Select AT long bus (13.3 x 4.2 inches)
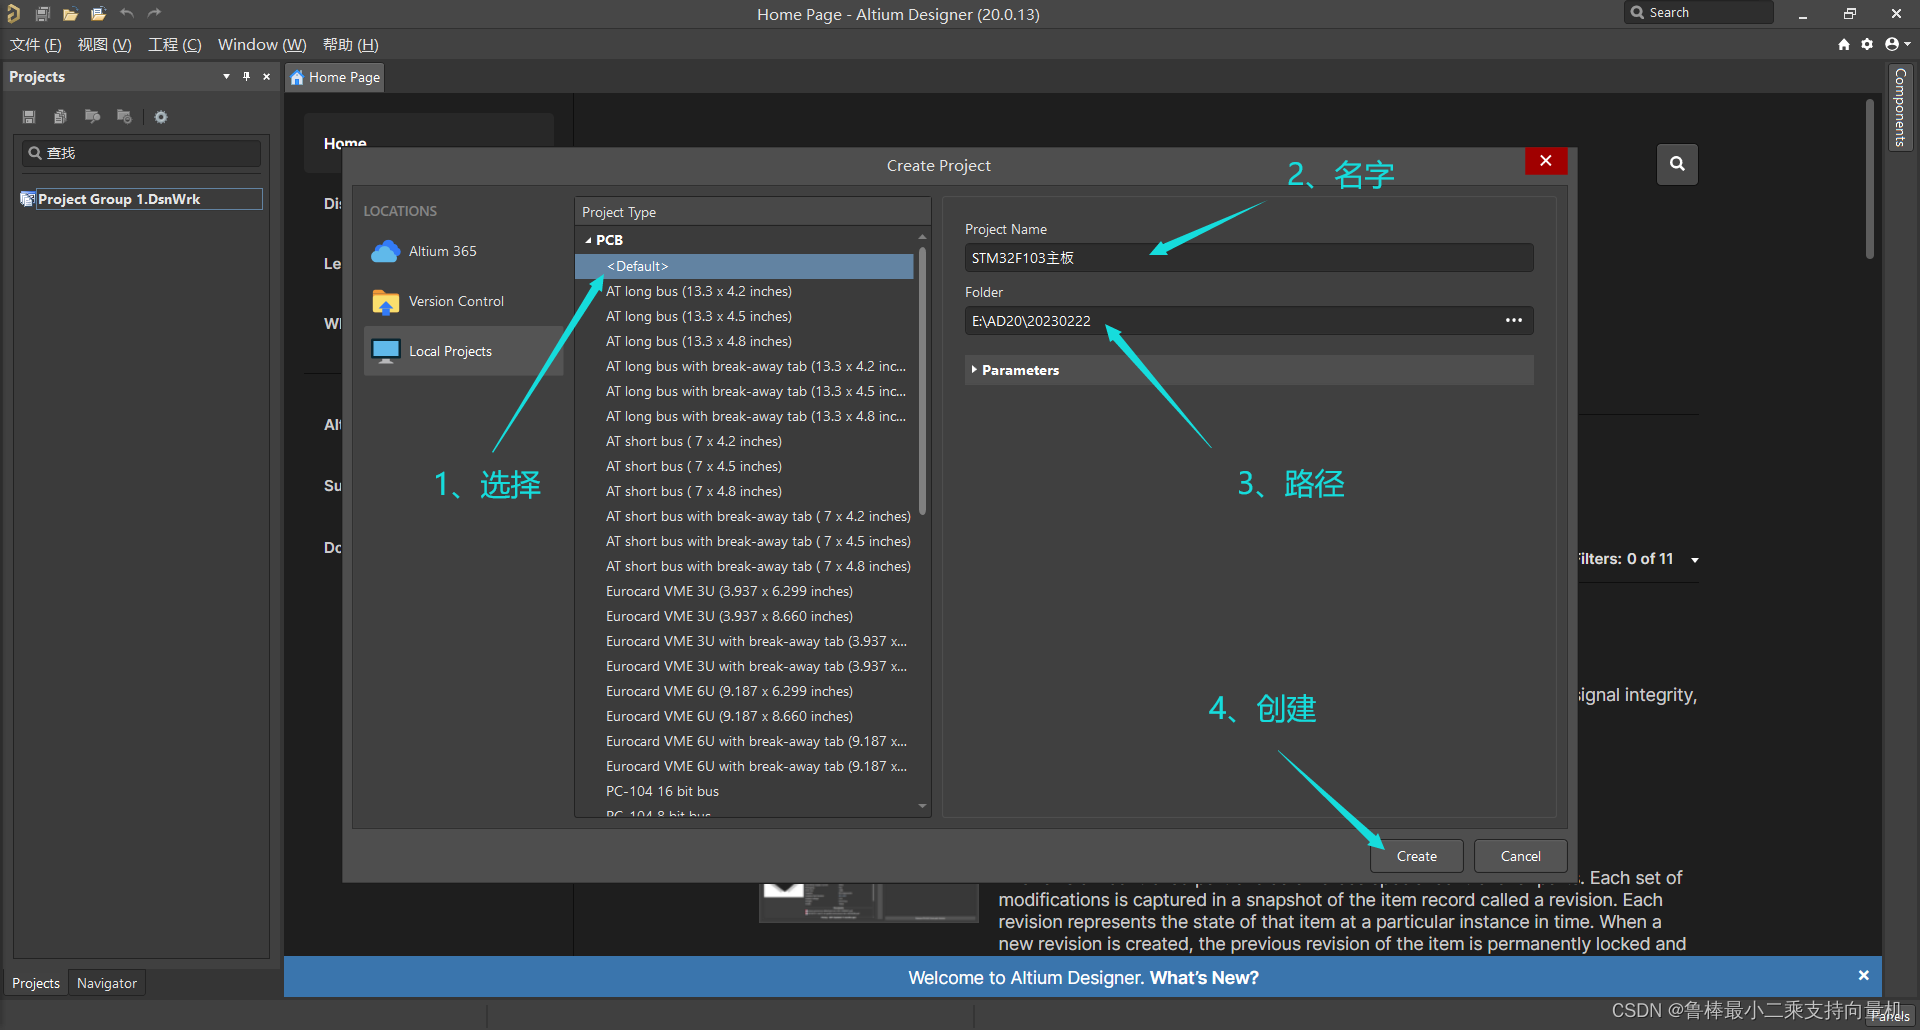The image size is (1920, 1030). (699, 291)
